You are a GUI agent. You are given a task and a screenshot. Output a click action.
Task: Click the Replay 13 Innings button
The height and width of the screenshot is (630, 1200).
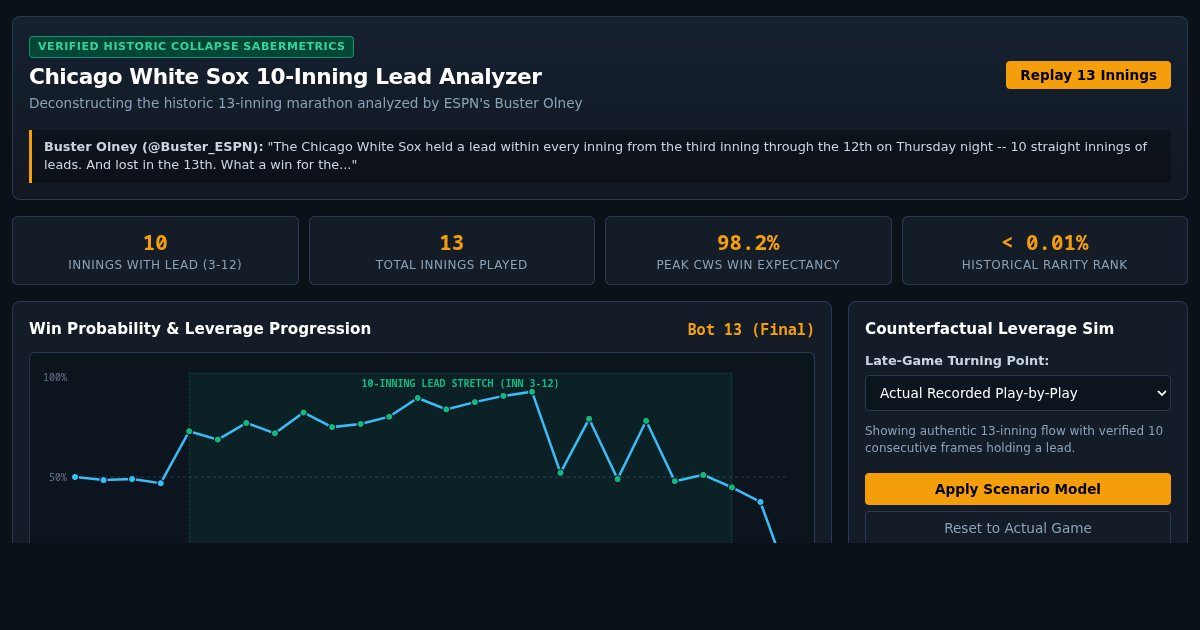[x=1088, y=75]
